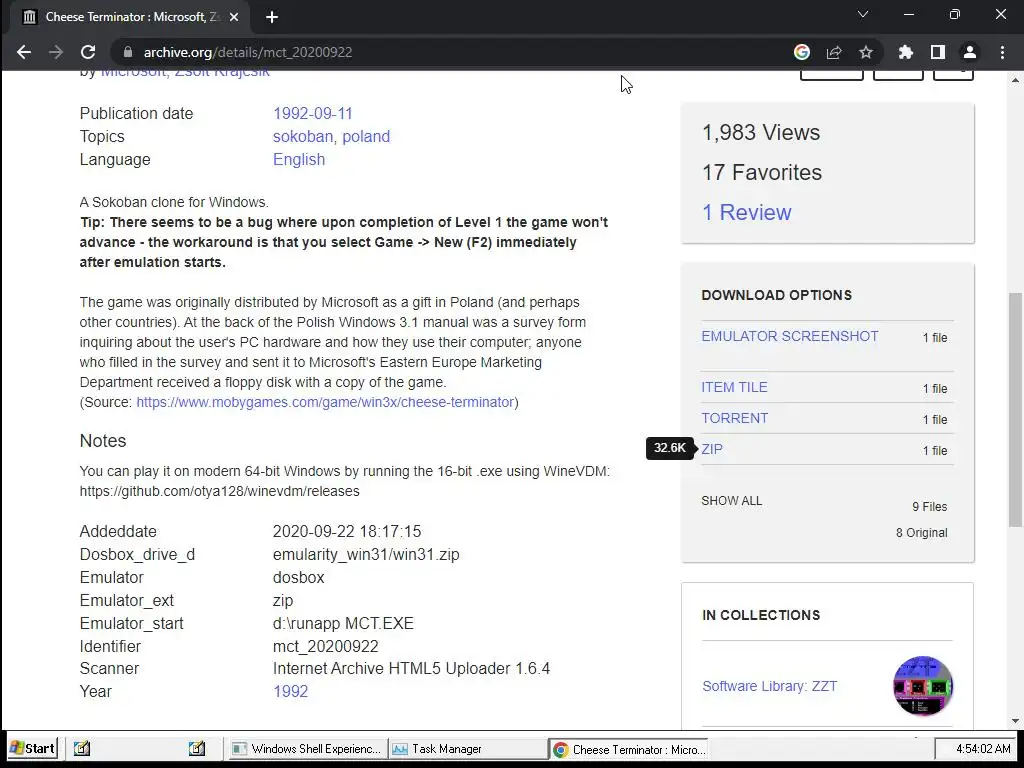1024x768 pixels.
Task: Share this page using the share icon
Action: (834, 52)
